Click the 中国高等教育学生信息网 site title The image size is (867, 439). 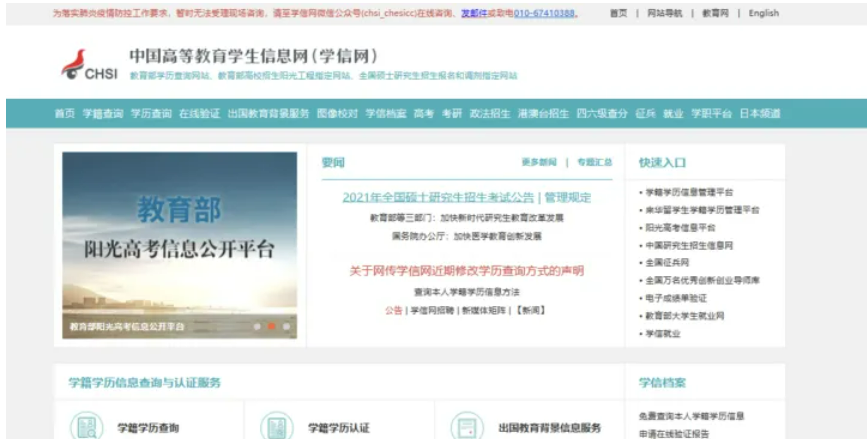coord(254,56)
